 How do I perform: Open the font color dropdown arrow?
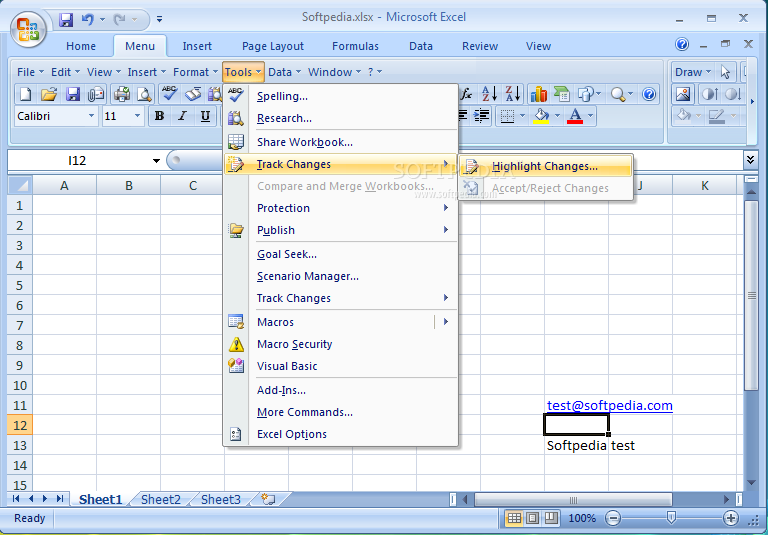point(590,116)
